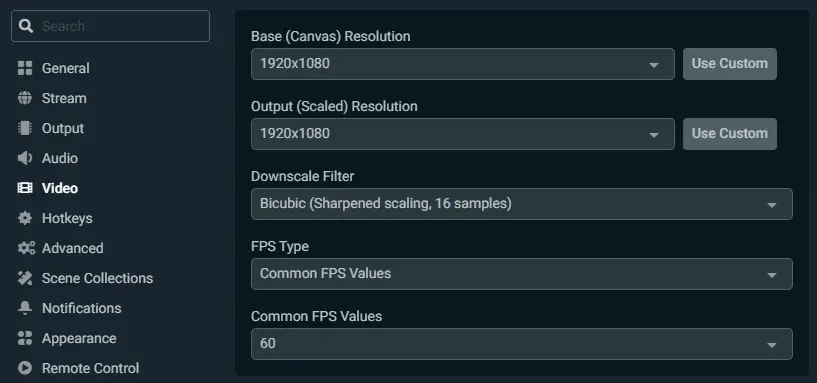The height and width of the screenshot is (383, 817).
Task: Focus the settings Search field
Action: click(110, 26)
